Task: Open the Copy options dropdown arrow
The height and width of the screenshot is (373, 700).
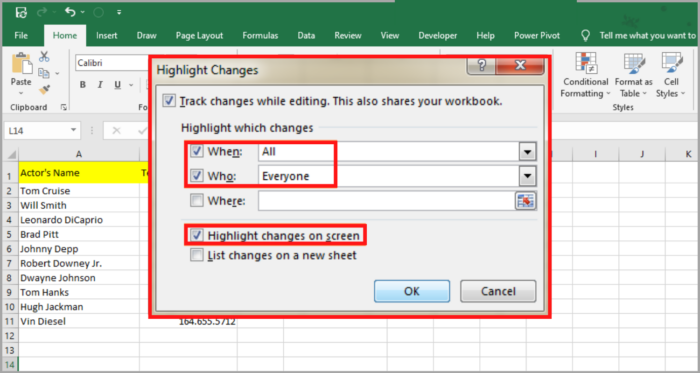Action: pos(57,73)
